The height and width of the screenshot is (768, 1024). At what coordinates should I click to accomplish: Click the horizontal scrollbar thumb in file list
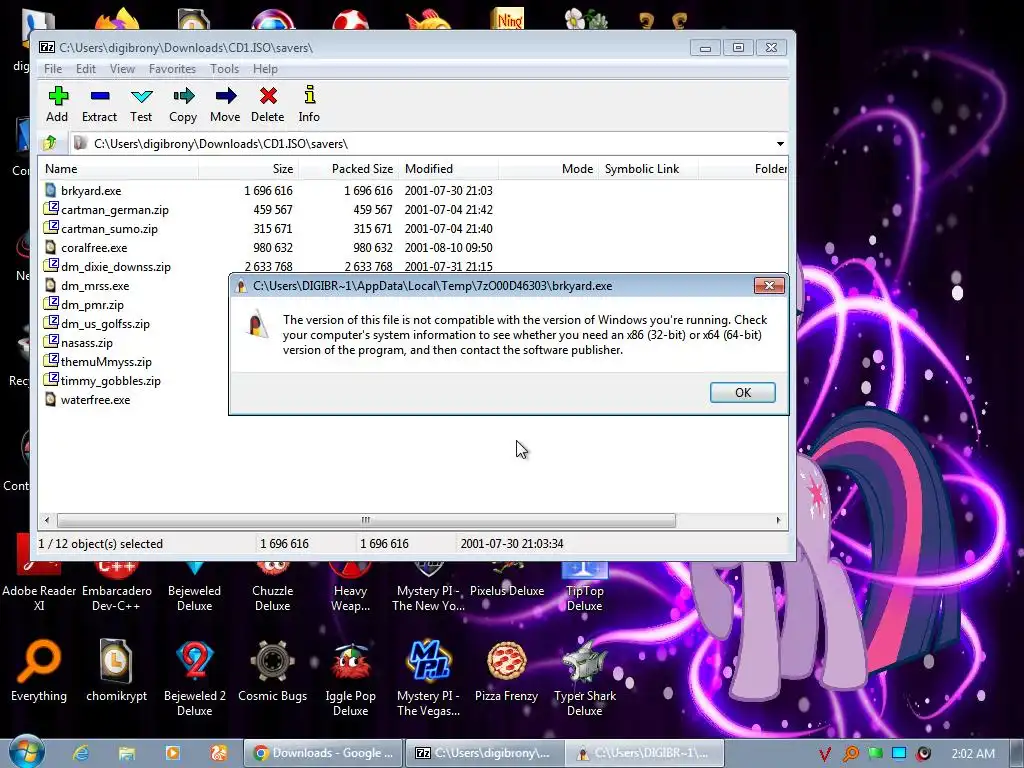point(366,520)
